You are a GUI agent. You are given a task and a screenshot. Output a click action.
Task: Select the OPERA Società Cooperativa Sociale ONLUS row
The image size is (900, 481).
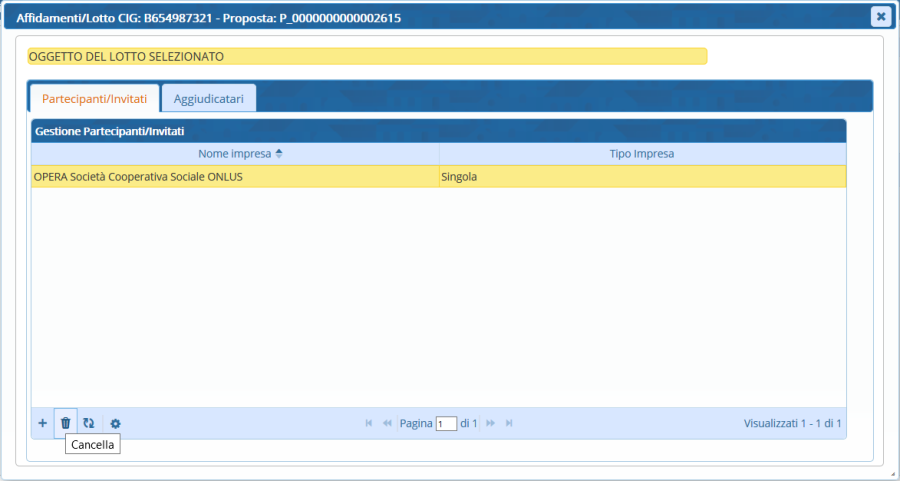(138, 177)
